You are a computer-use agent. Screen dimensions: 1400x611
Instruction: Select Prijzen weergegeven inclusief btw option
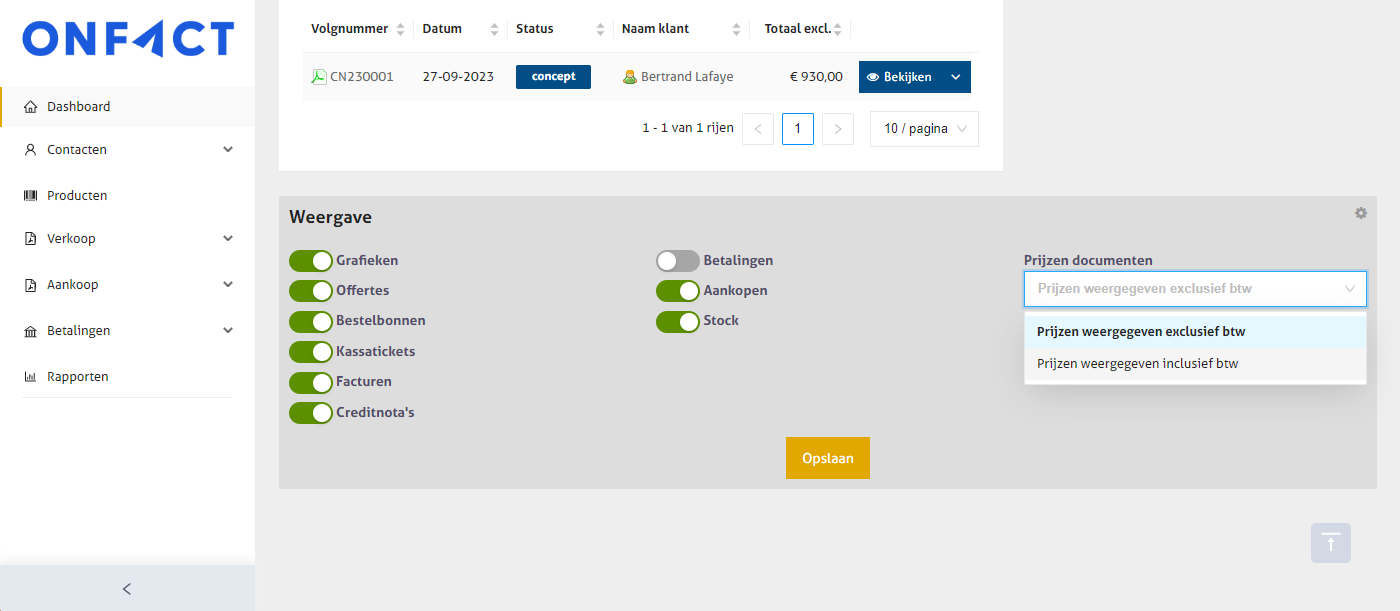pyautogui.click(x=1137, y=364)
